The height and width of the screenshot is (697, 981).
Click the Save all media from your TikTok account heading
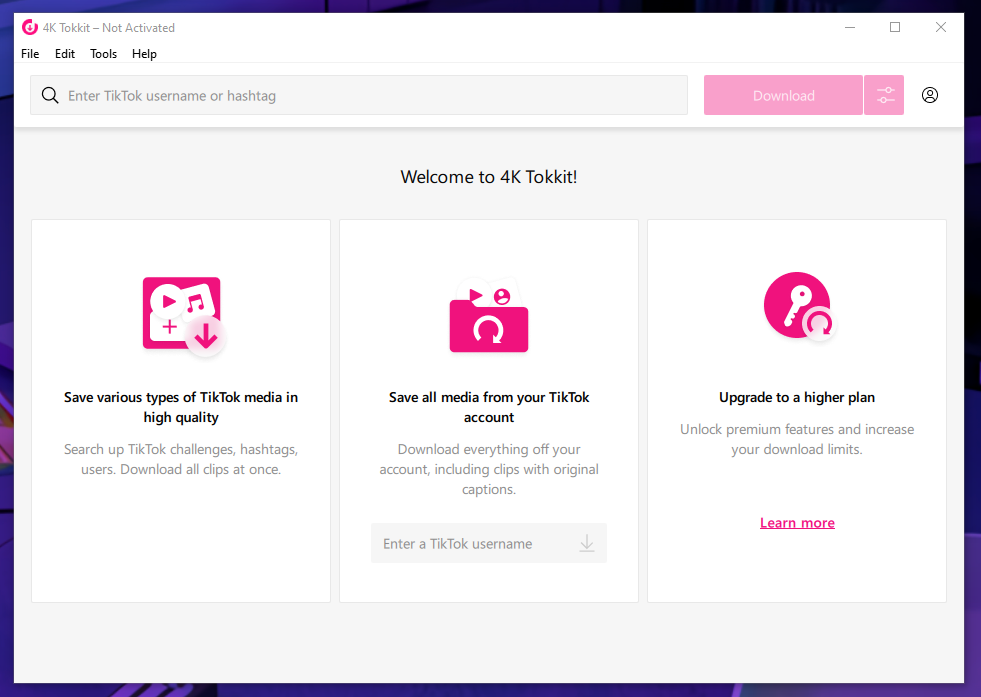click(489, 407)
